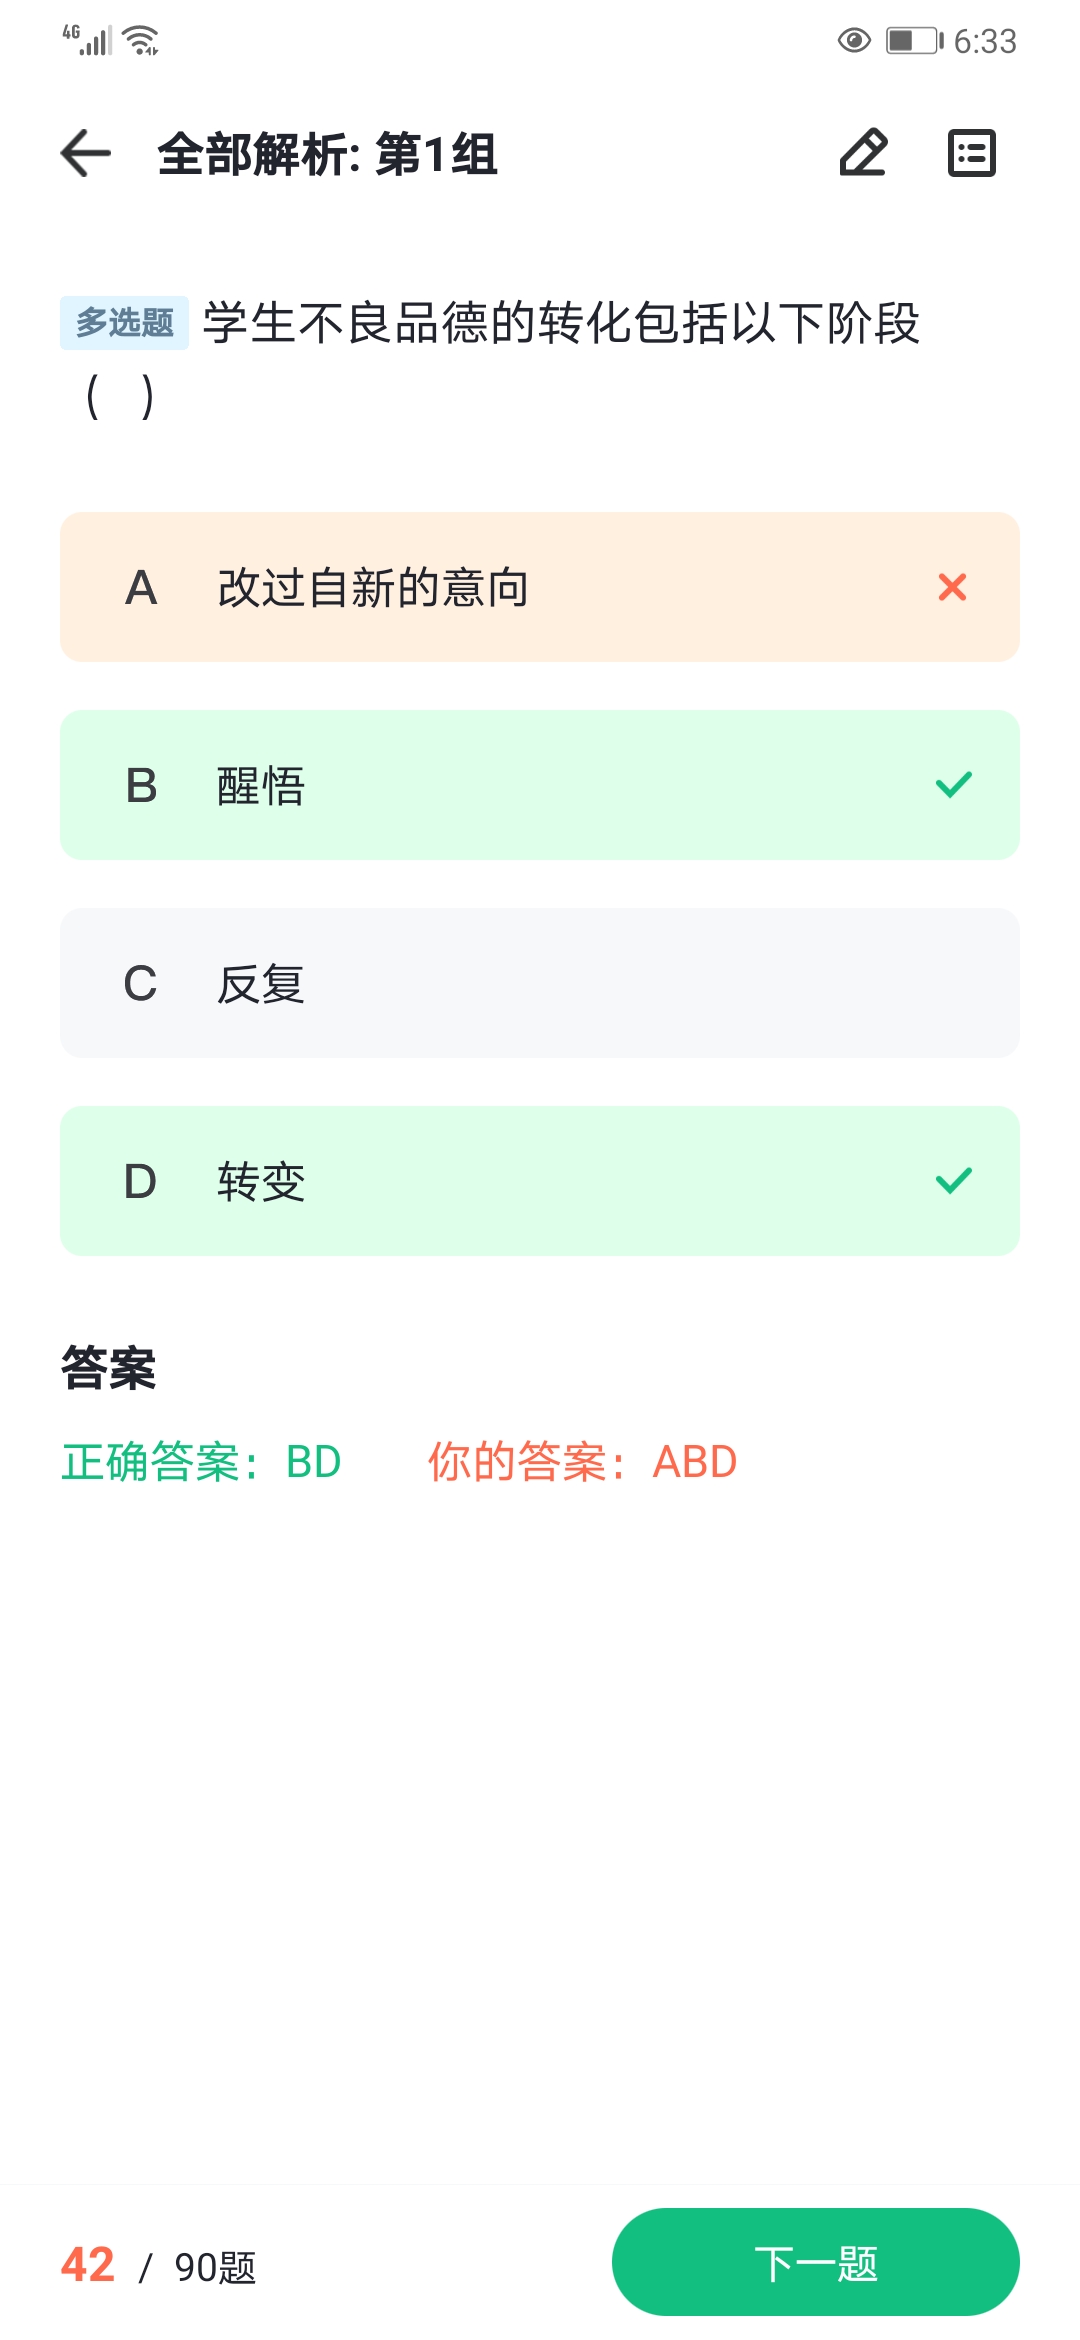Select option B 醒悟
The image size is (1080, 2340).
coord(540,785)
